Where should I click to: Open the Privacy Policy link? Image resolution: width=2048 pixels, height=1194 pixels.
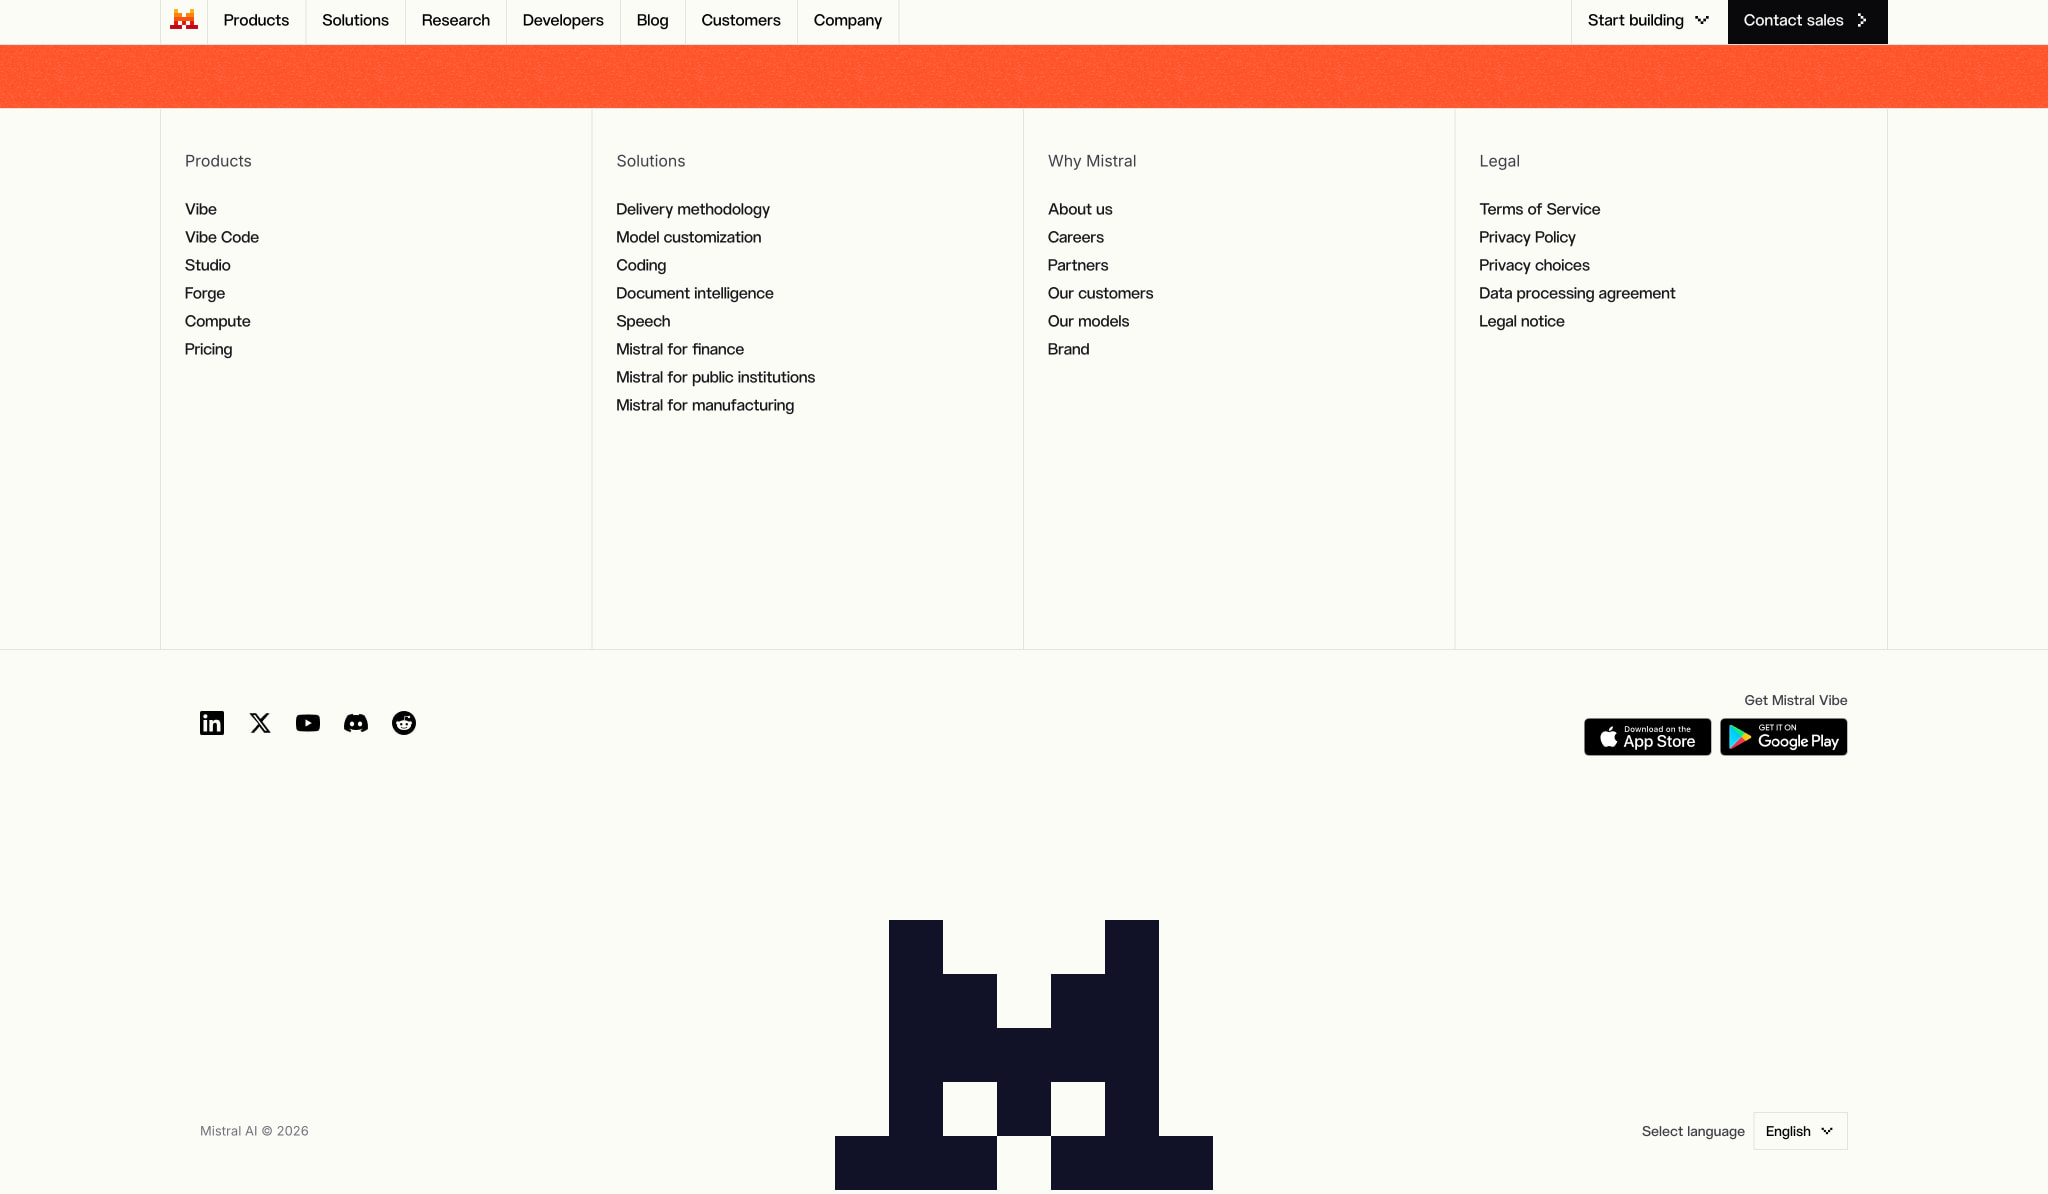click(x=1528, y=237)
